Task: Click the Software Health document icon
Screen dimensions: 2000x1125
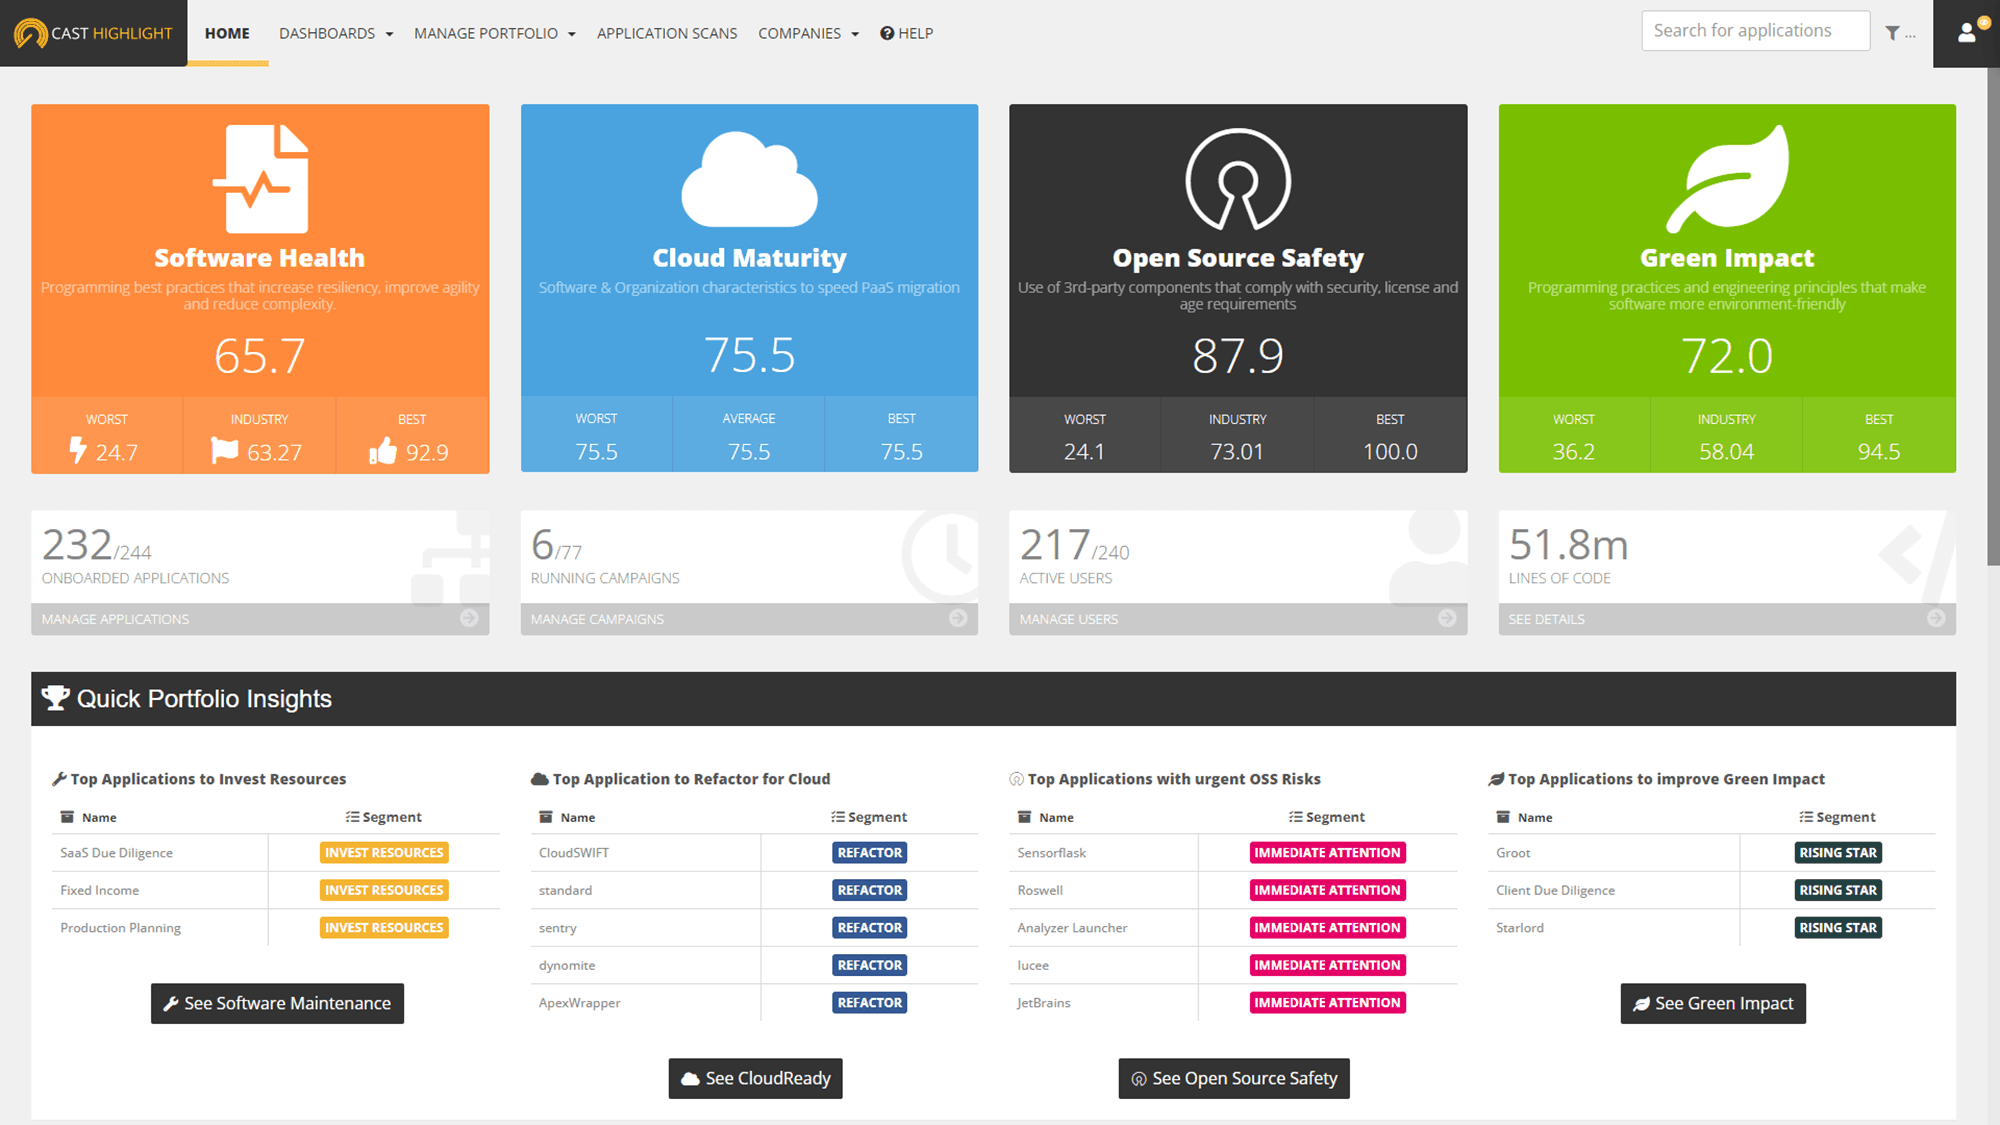Action: (x=260, y=179)
